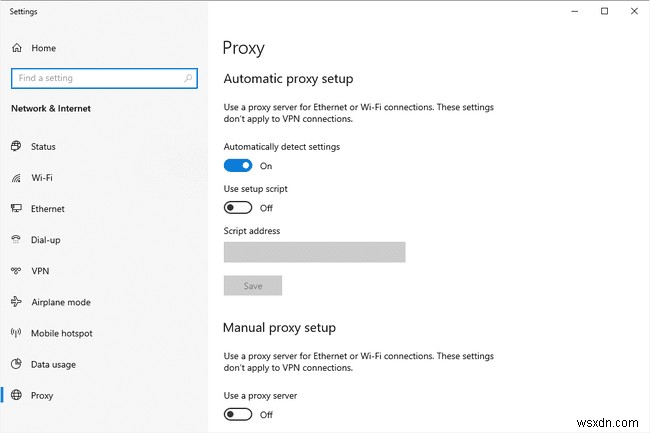The width and height of the screenshot is (650, 433).
Task: Select the Airplane mode icon
Action: [x=16, y=302]
